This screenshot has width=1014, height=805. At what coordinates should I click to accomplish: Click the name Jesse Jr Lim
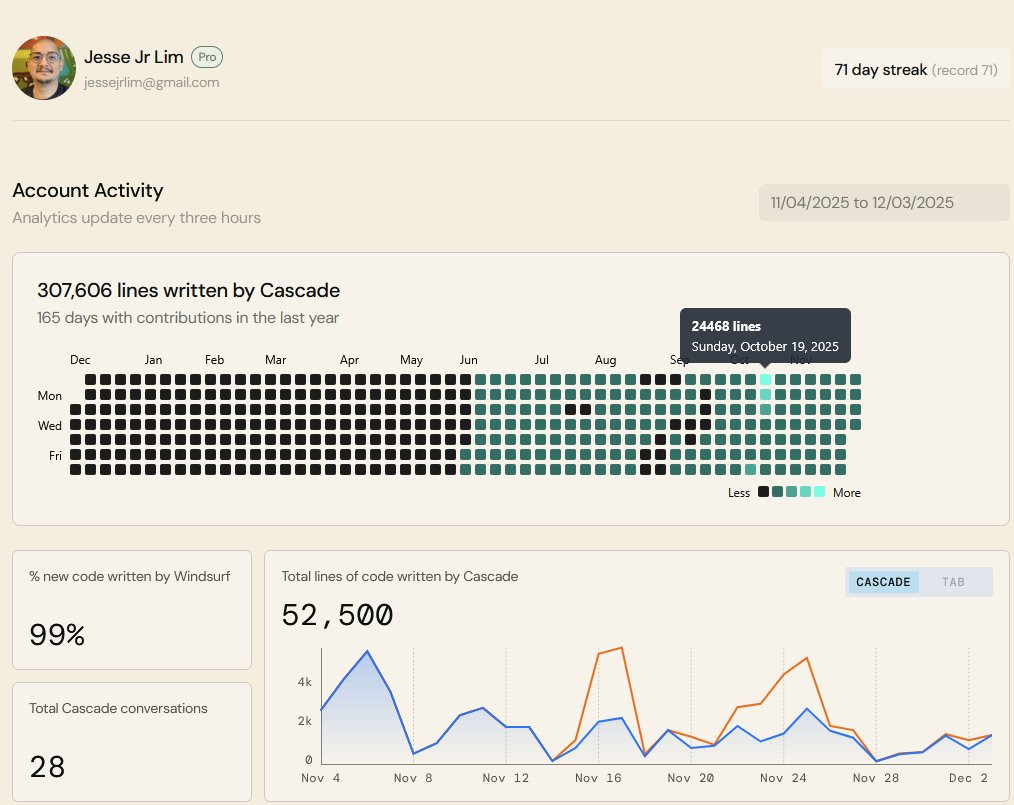point(134,57)
